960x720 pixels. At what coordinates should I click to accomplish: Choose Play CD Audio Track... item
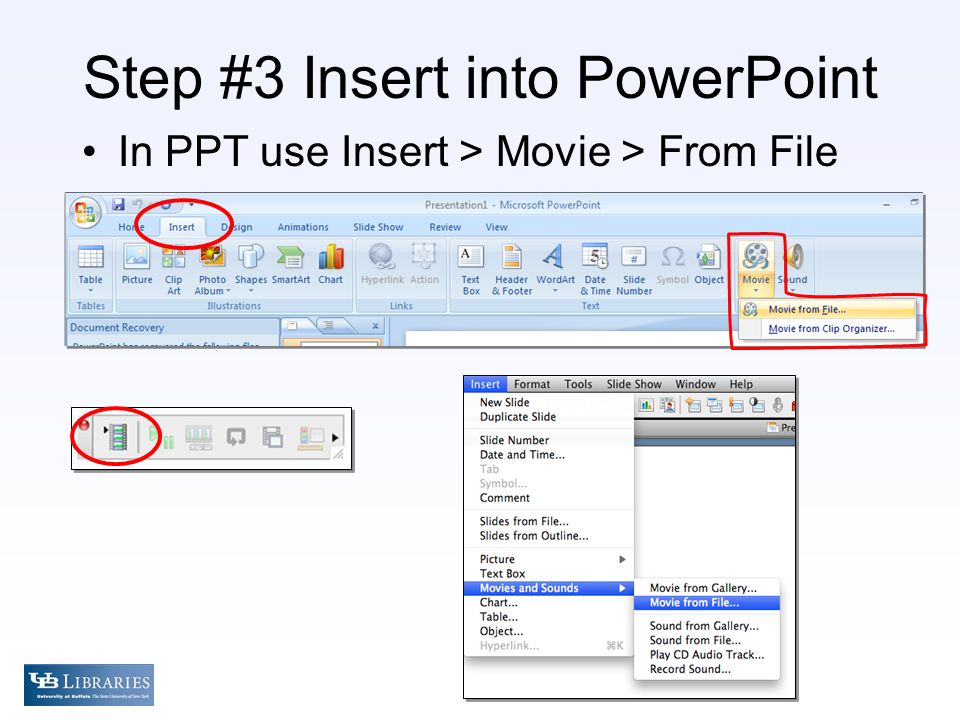point(707,654)
